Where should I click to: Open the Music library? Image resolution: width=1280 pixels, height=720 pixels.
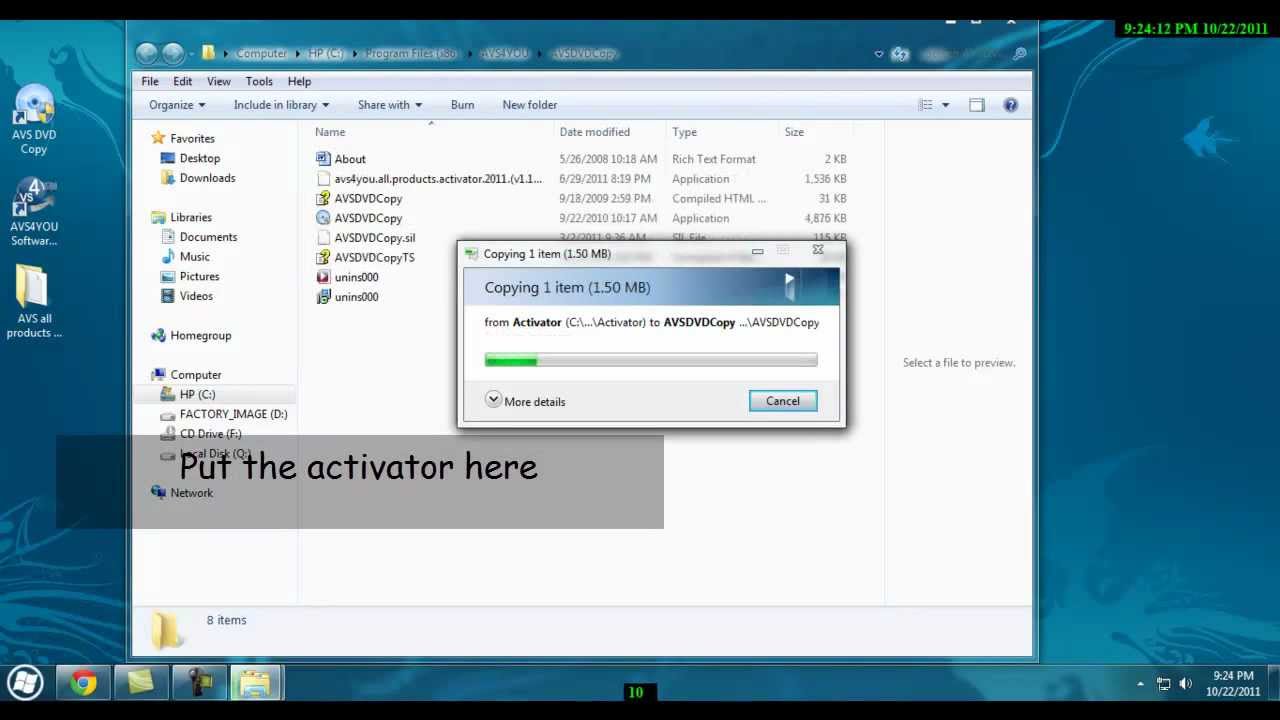tap(195, 257)
